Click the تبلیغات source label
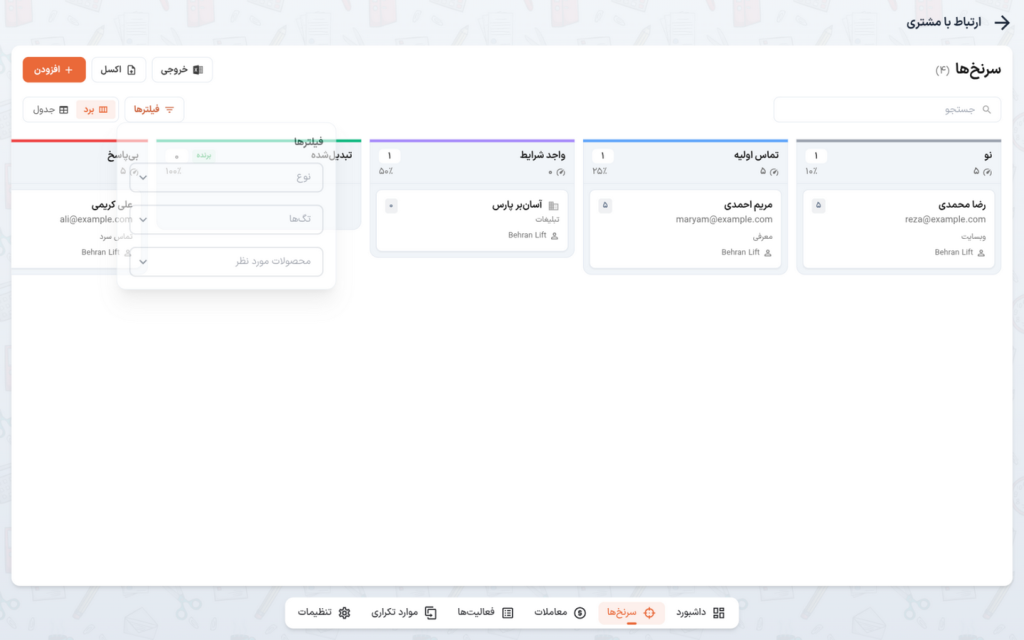 pos(547,220)
